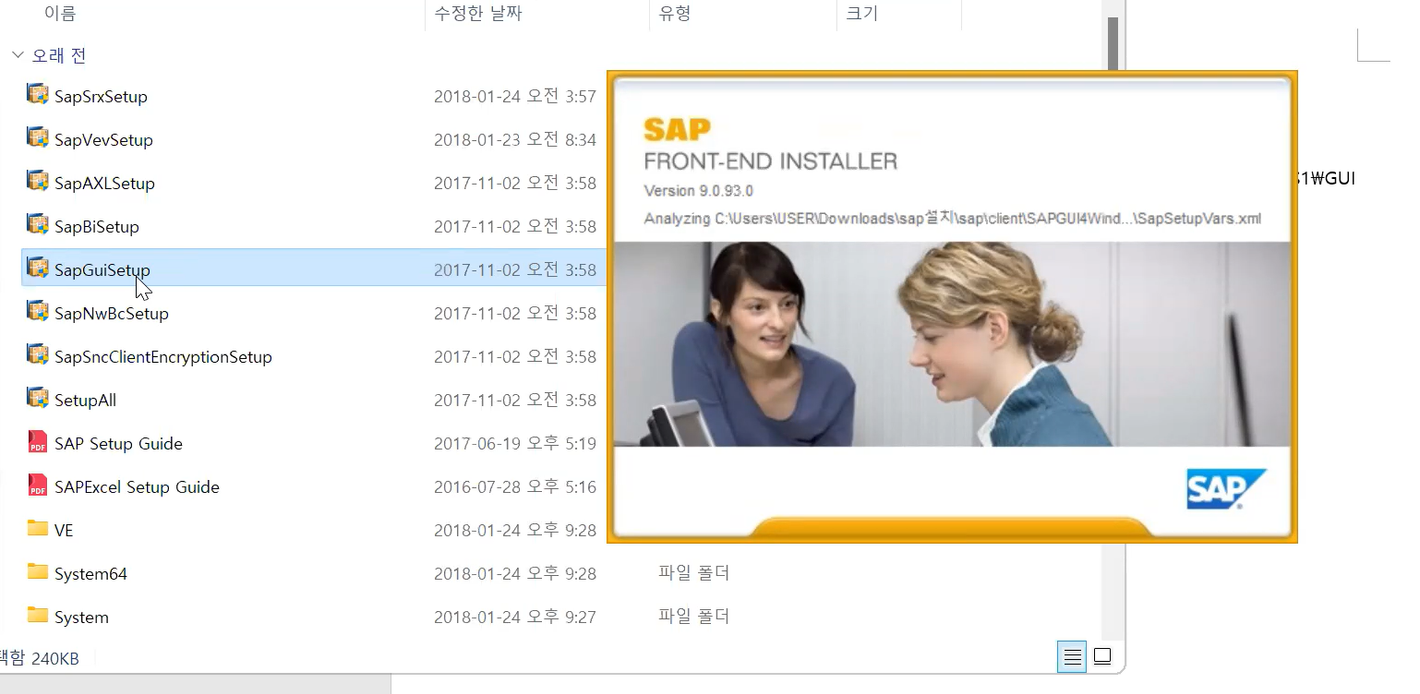Screen dimensions: 1420x694
Task: Collapse the 오래 전 group chevron
Action: (x=18, y=55)
